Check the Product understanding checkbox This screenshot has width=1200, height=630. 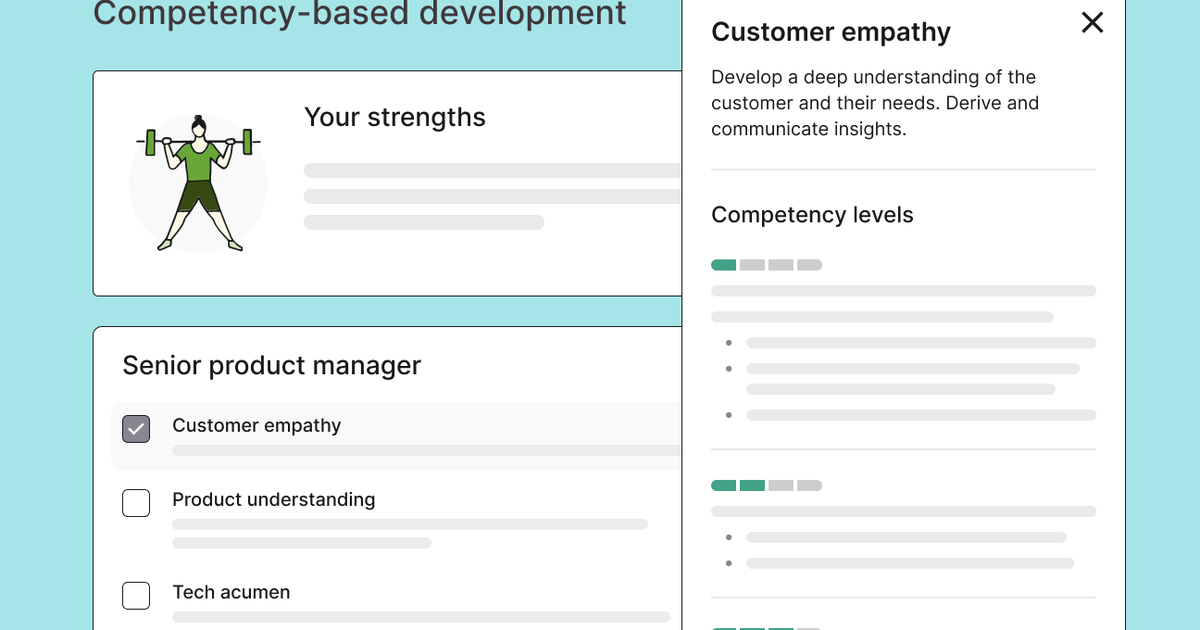pos(136,503)
